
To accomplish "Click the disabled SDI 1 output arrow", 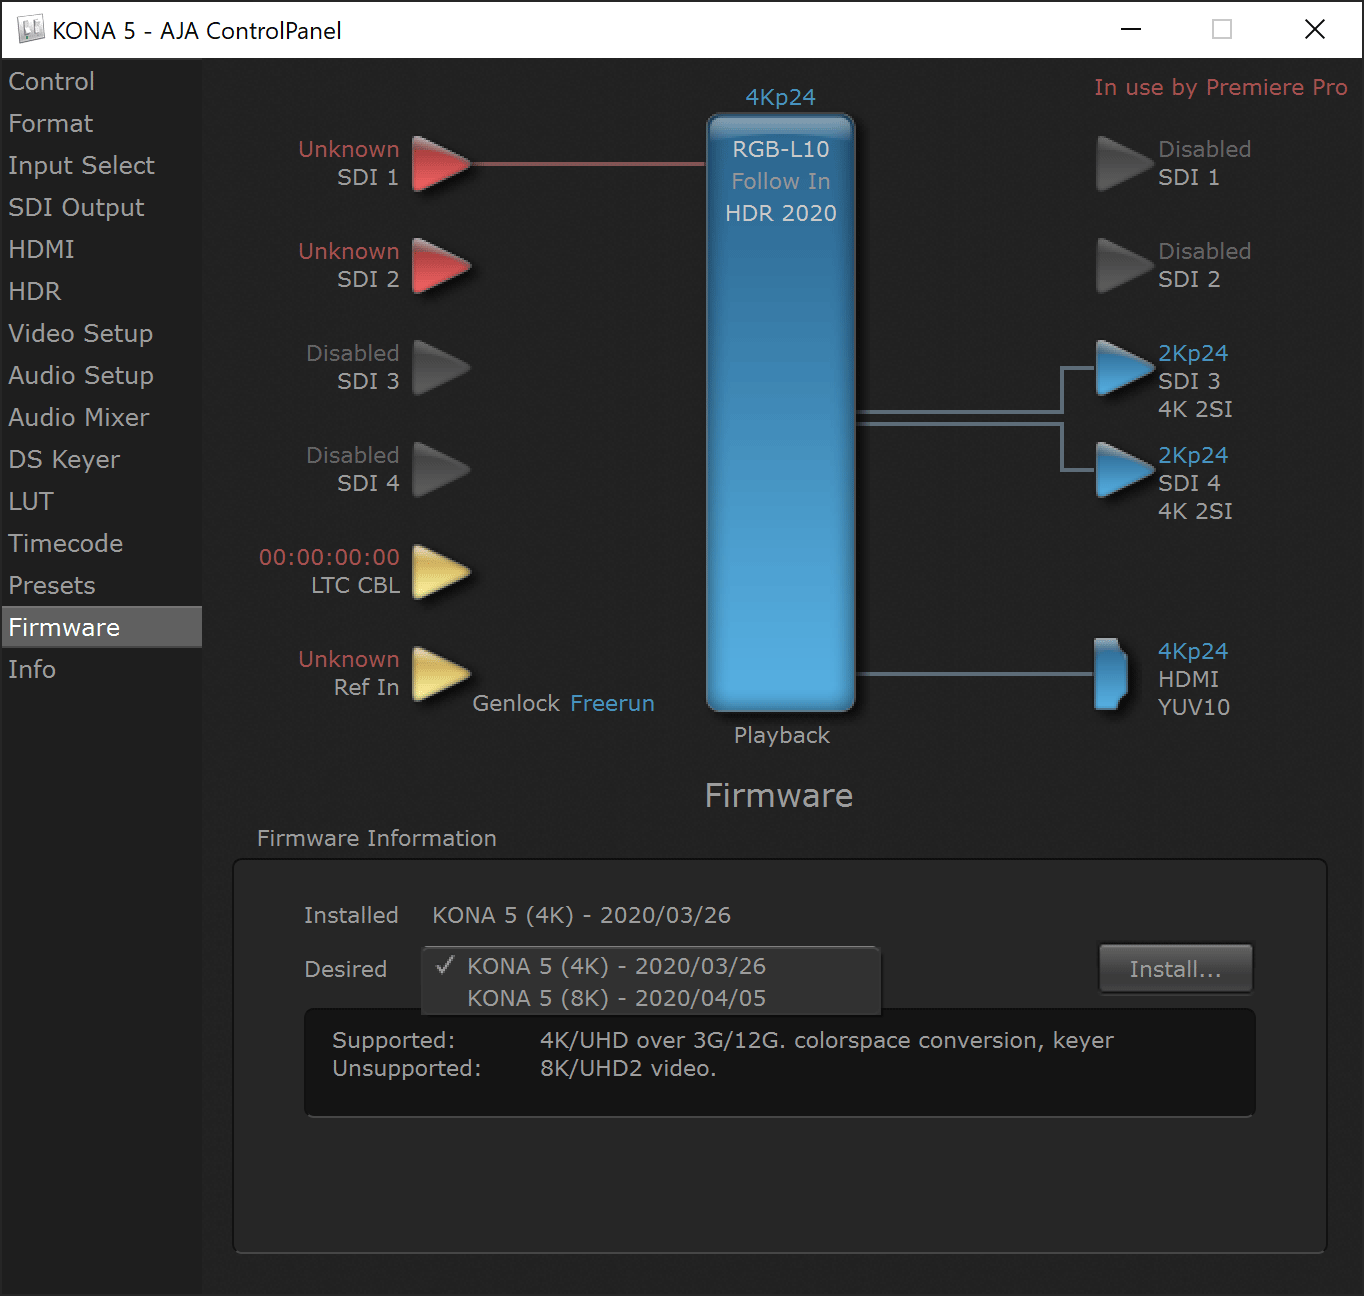I will [1125, 164].
